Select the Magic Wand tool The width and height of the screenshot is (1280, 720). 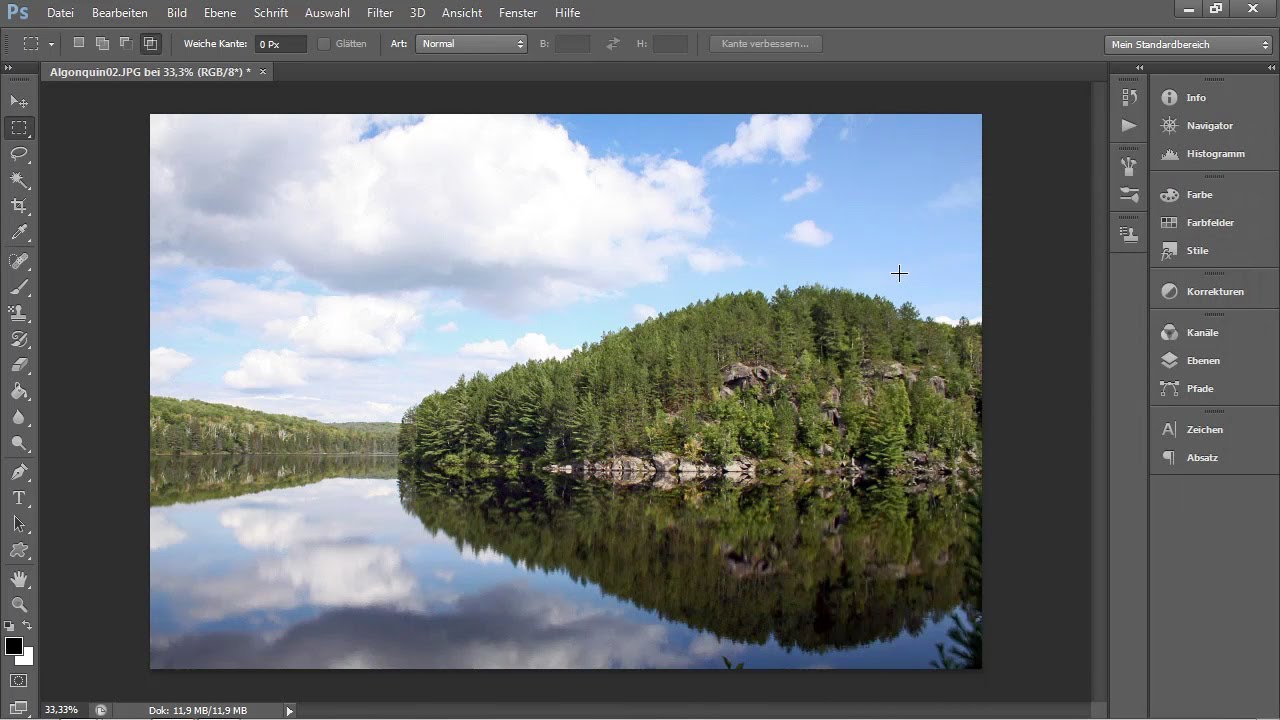(x=19, y=180)
